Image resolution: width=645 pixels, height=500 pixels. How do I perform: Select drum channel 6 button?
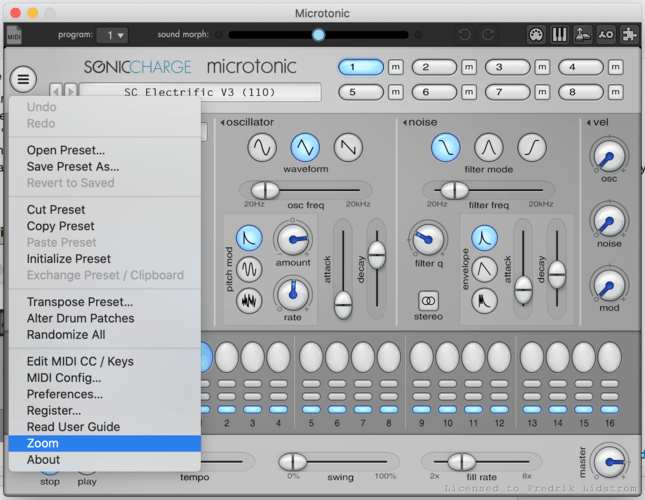click(434, 92)
